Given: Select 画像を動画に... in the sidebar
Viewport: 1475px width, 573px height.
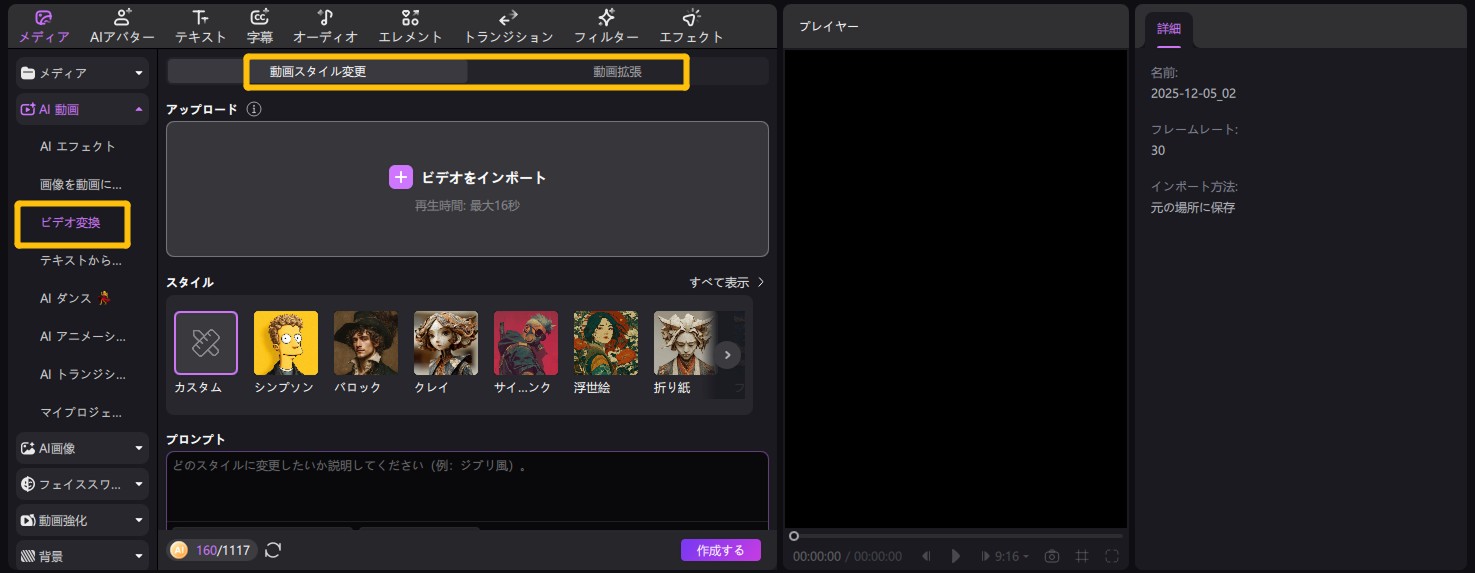Looking at the screenshot, I should coord(80,185).
